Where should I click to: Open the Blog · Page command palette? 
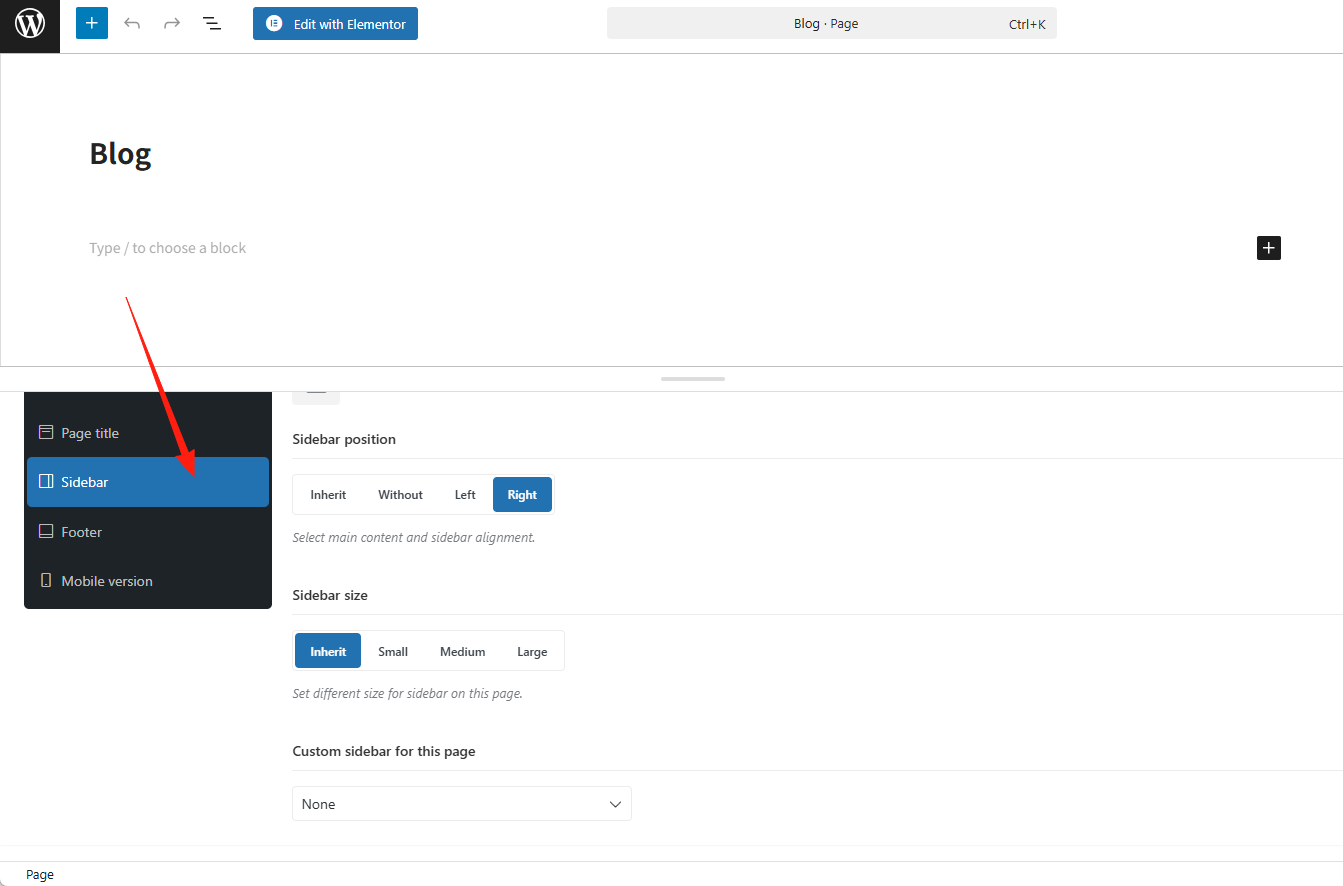click(x=831, y=24)
